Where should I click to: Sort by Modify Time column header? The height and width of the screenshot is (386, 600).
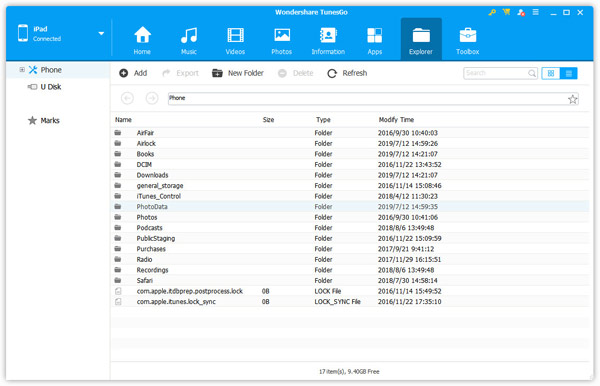tap(396, 120)
